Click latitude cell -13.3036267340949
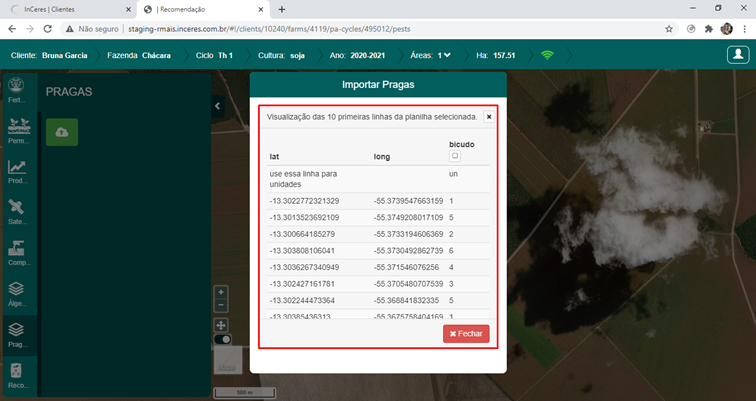The image size is (756, 401). [x=304, y=267]
